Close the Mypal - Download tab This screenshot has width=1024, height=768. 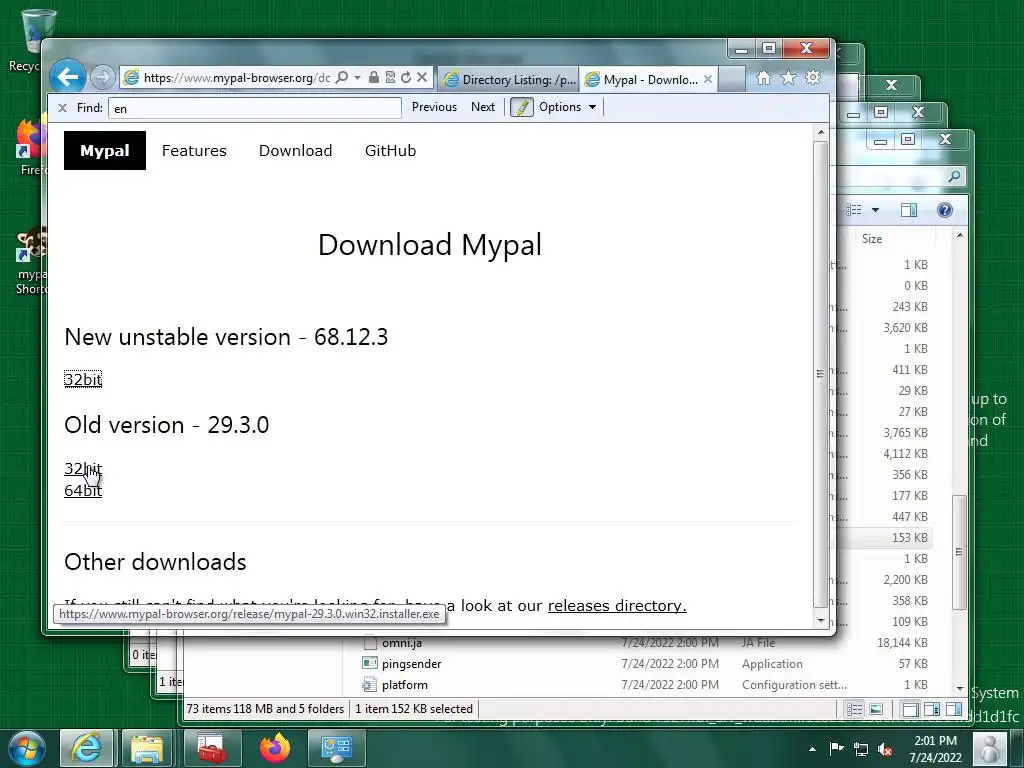click(708, 80)
